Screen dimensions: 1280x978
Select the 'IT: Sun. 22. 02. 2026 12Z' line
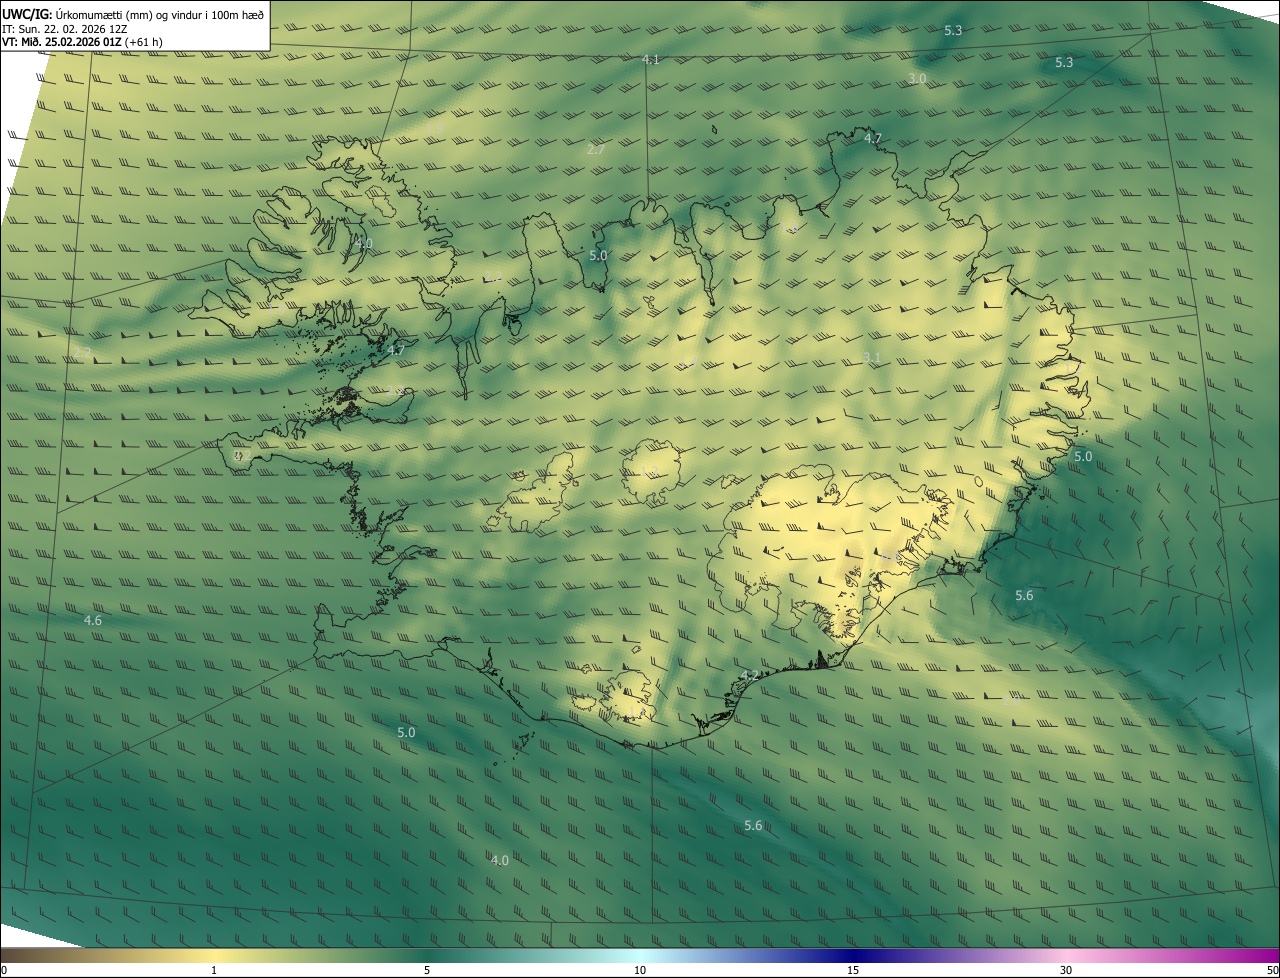[x=64, y=29]
